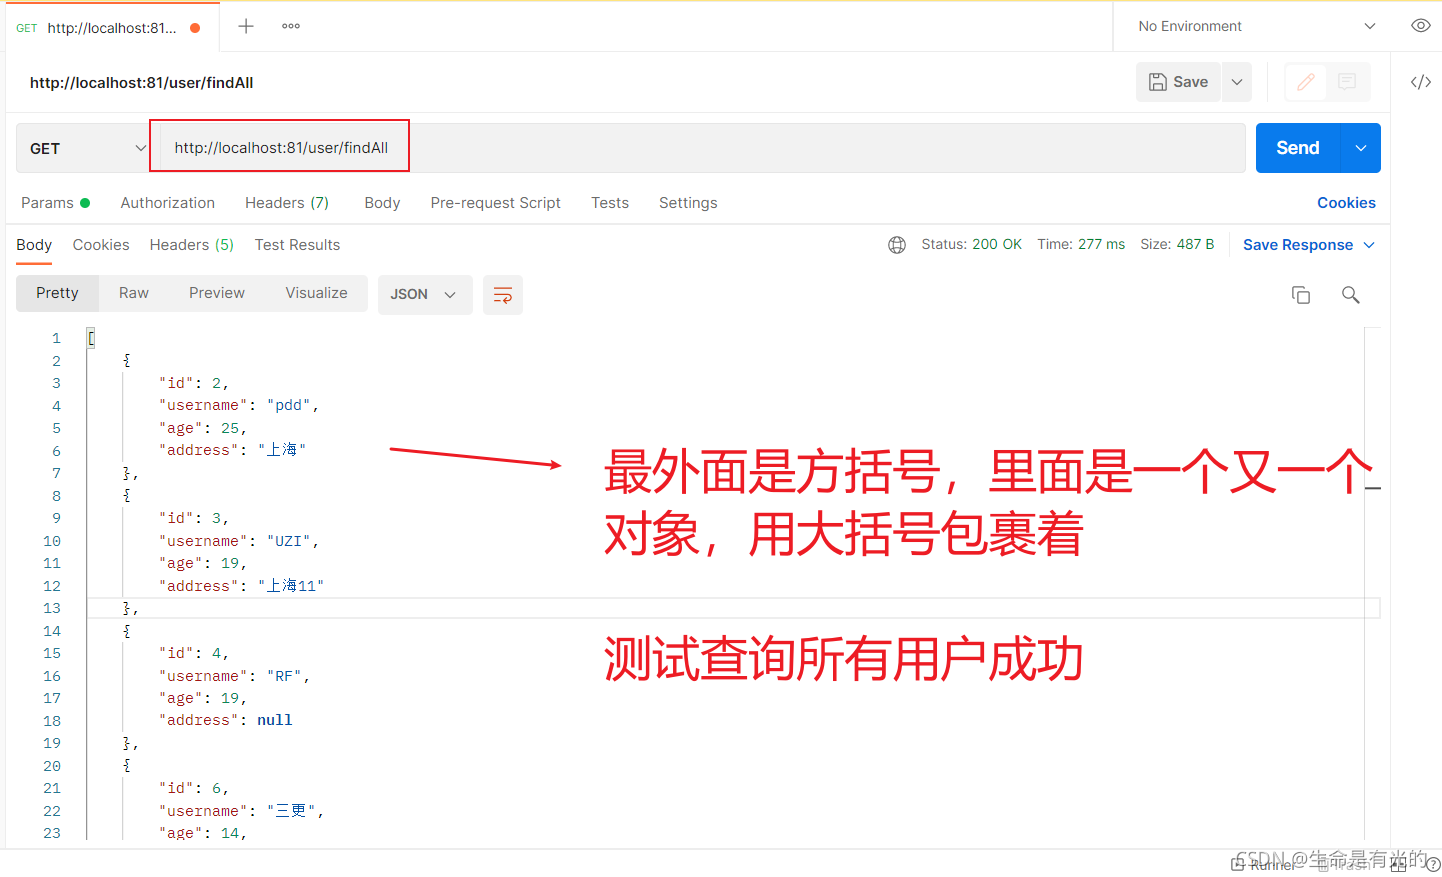Click the Size: 487 B text
The height and width of the screenshot is (877, 1442).
coord(1177,245)
